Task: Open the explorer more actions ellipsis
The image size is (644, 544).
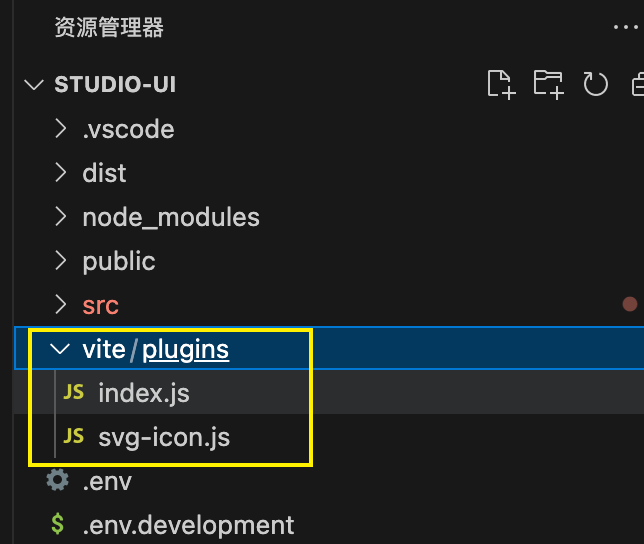Action: (x=626, y=27)
